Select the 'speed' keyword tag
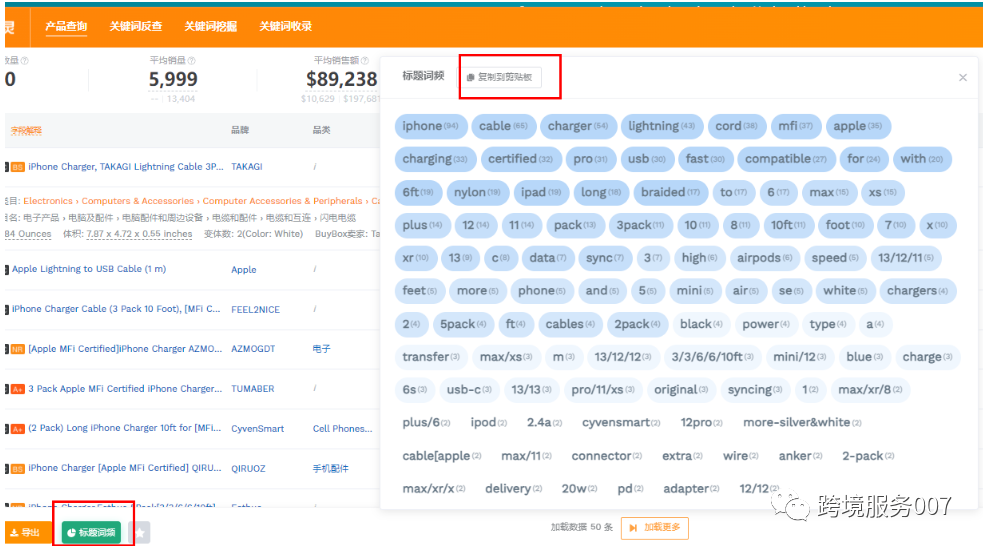 (x=835, y=258)
